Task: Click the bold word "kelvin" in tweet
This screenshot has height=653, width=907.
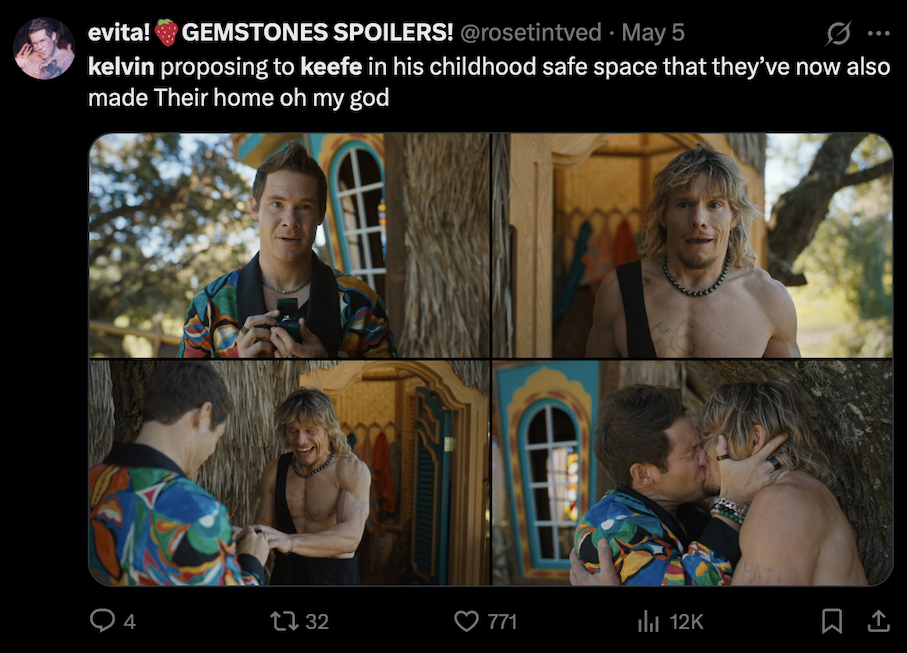Action: click(x=121, y=68)
